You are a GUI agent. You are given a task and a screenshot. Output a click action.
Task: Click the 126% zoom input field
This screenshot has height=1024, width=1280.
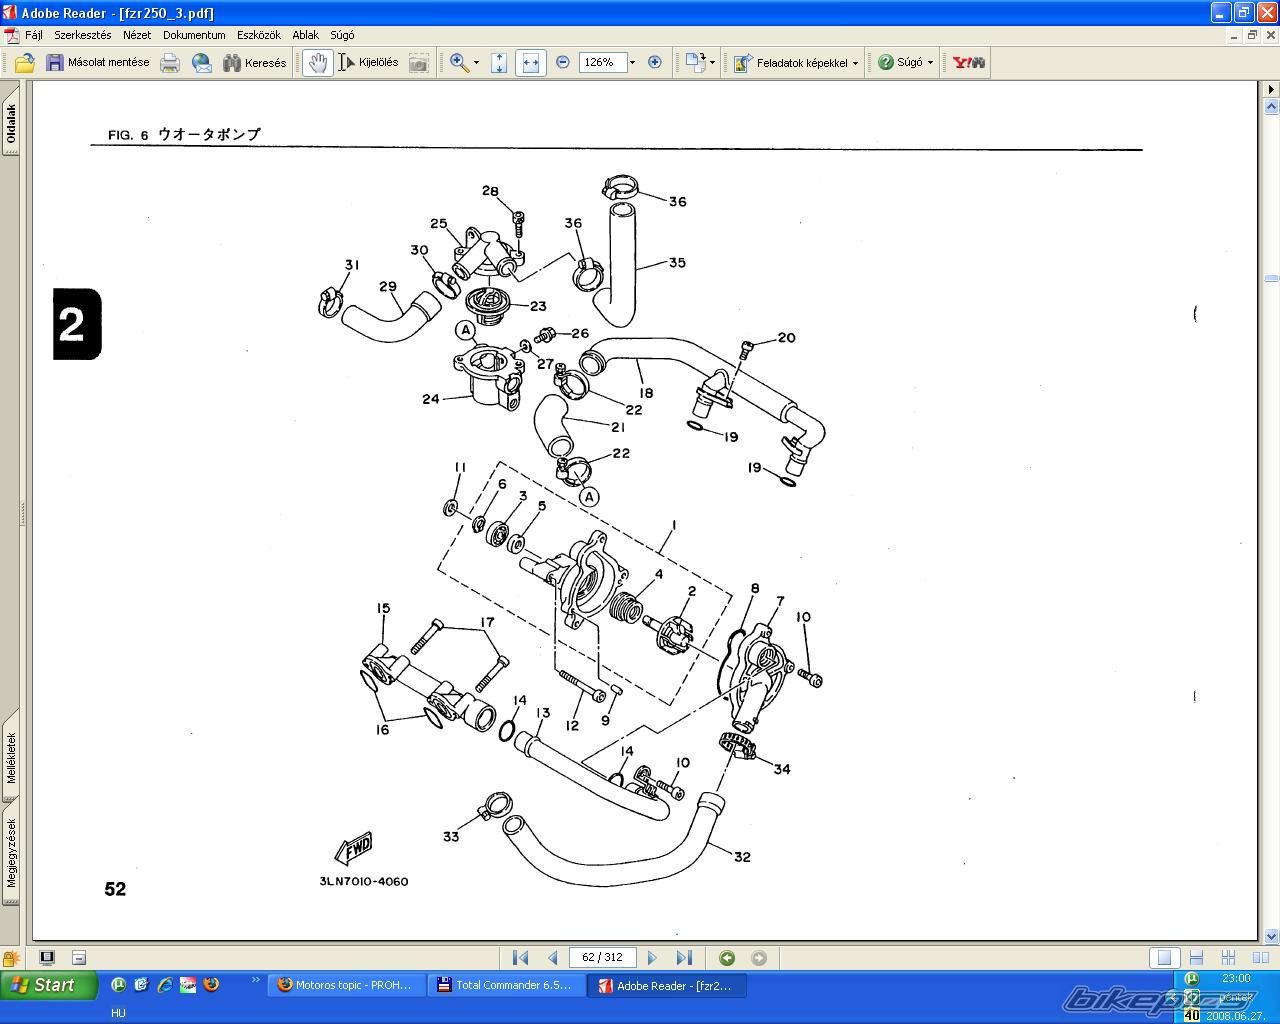(x=602, y=62)
